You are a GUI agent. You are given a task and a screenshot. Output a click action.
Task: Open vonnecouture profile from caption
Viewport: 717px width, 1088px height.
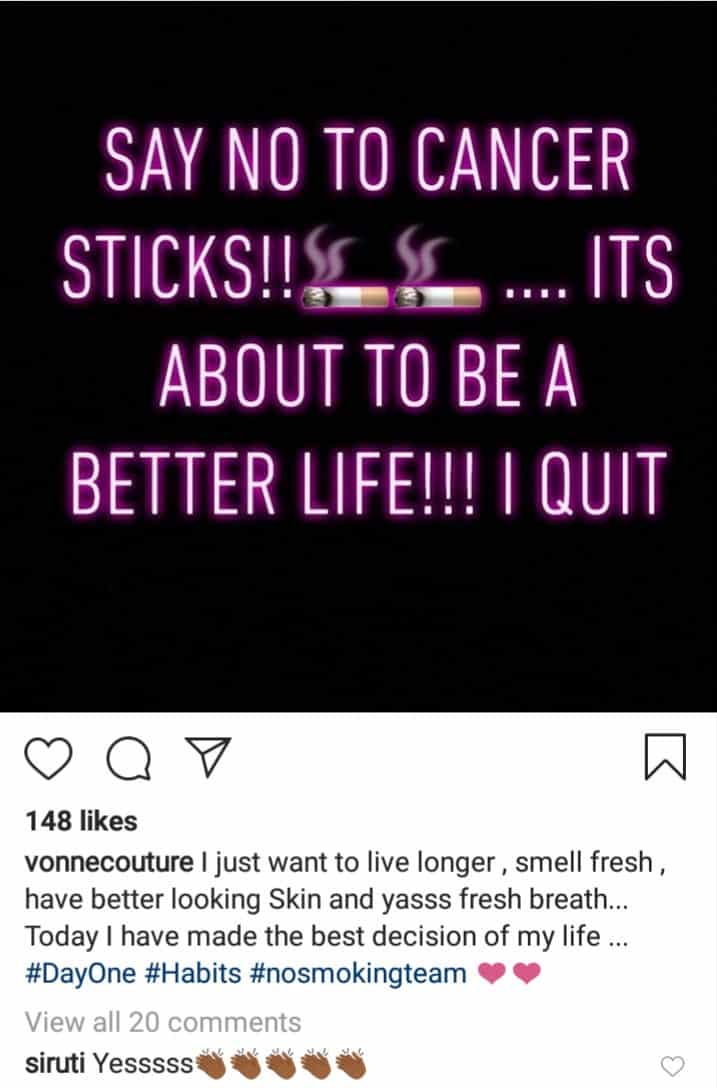[x=109, y=862]
